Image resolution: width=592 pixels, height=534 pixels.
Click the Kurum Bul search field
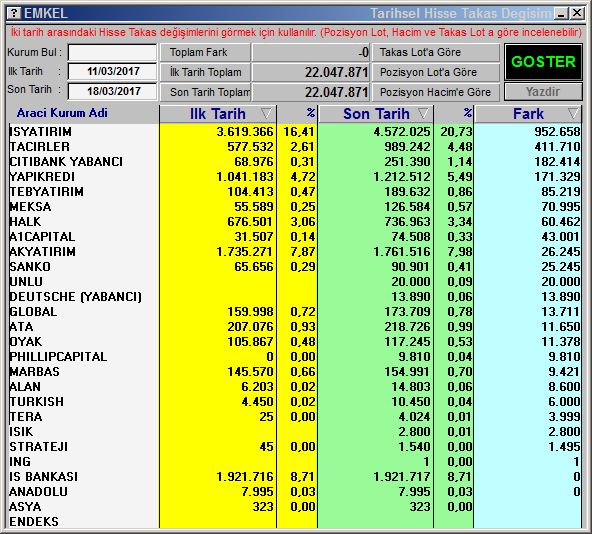[112, 52]
